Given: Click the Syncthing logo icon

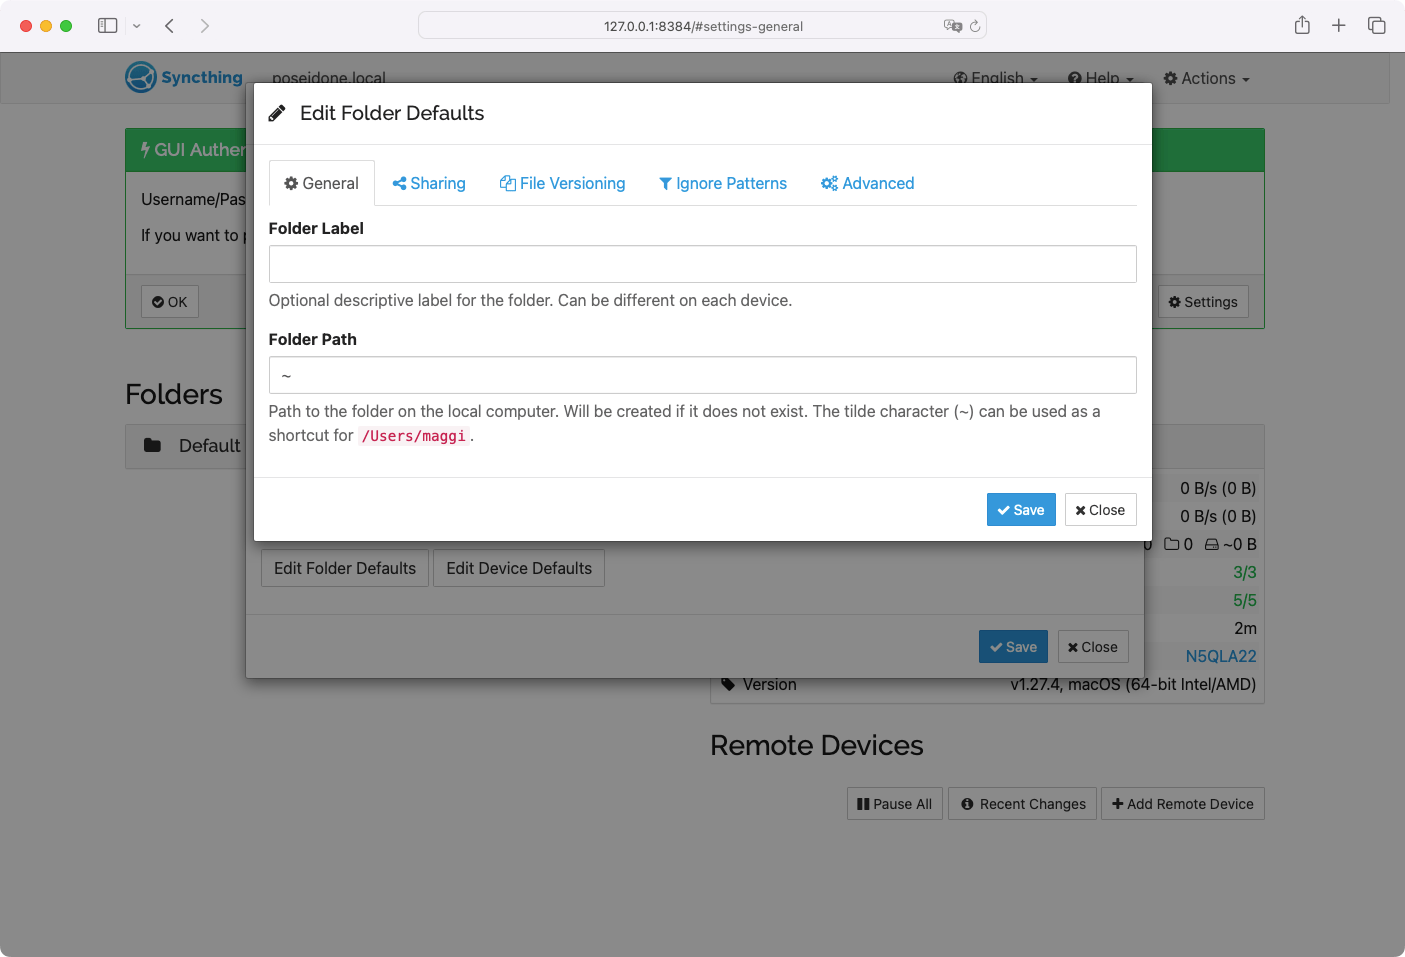Looking at the screenshot, I should (x=141, y=77).
